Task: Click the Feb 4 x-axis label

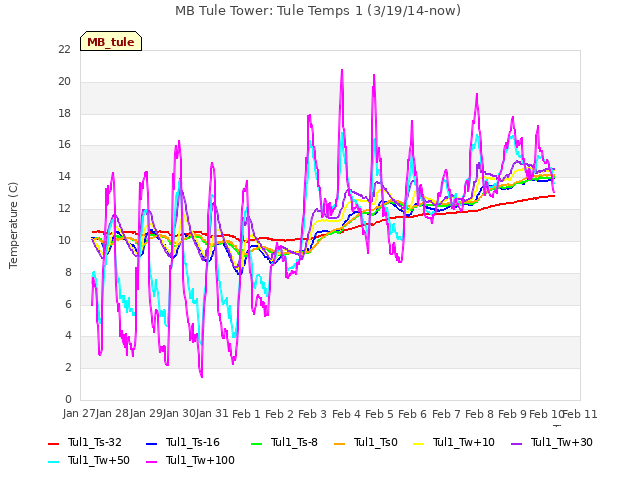Action: click(x=346, y=414)
